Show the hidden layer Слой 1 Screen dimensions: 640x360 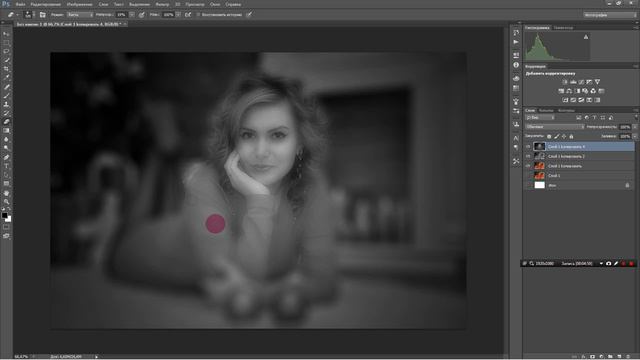click(x=528, y=176)
